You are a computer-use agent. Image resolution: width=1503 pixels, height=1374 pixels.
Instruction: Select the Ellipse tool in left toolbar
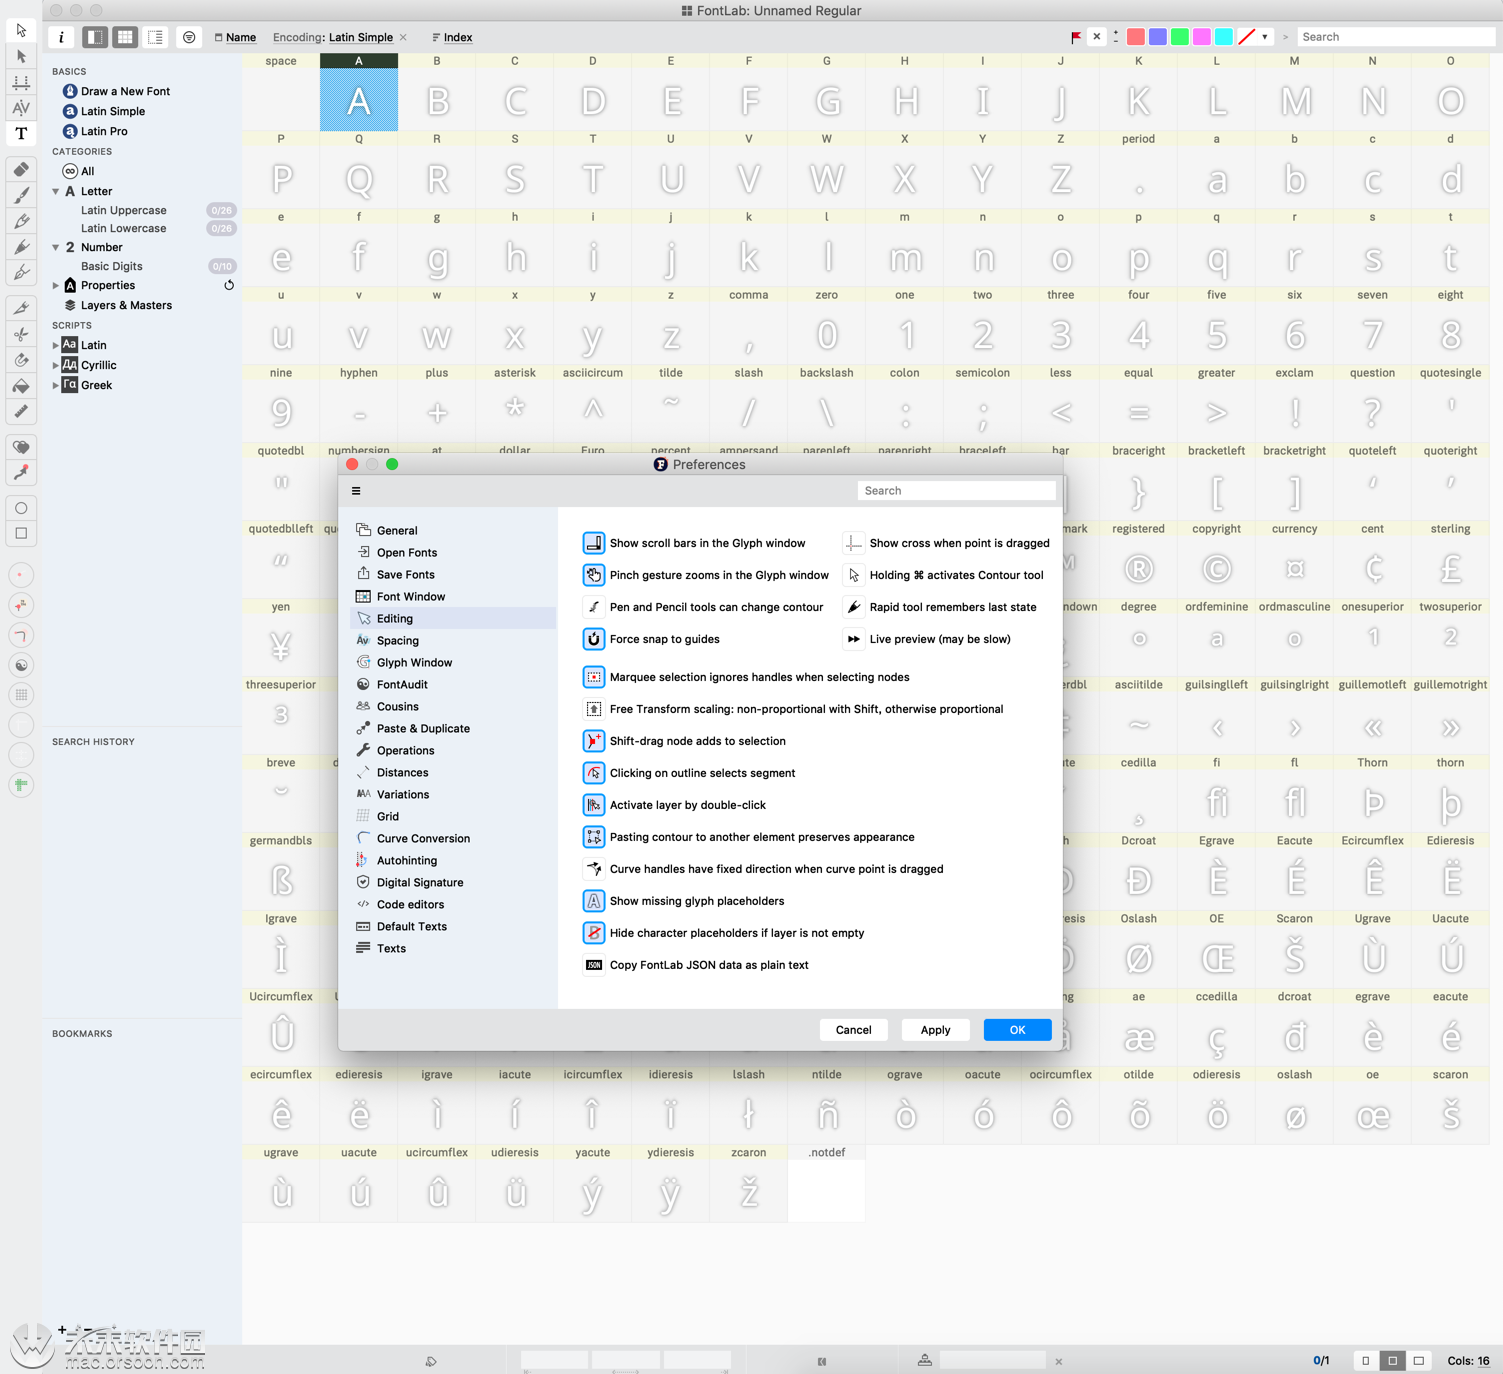[21, 508]
